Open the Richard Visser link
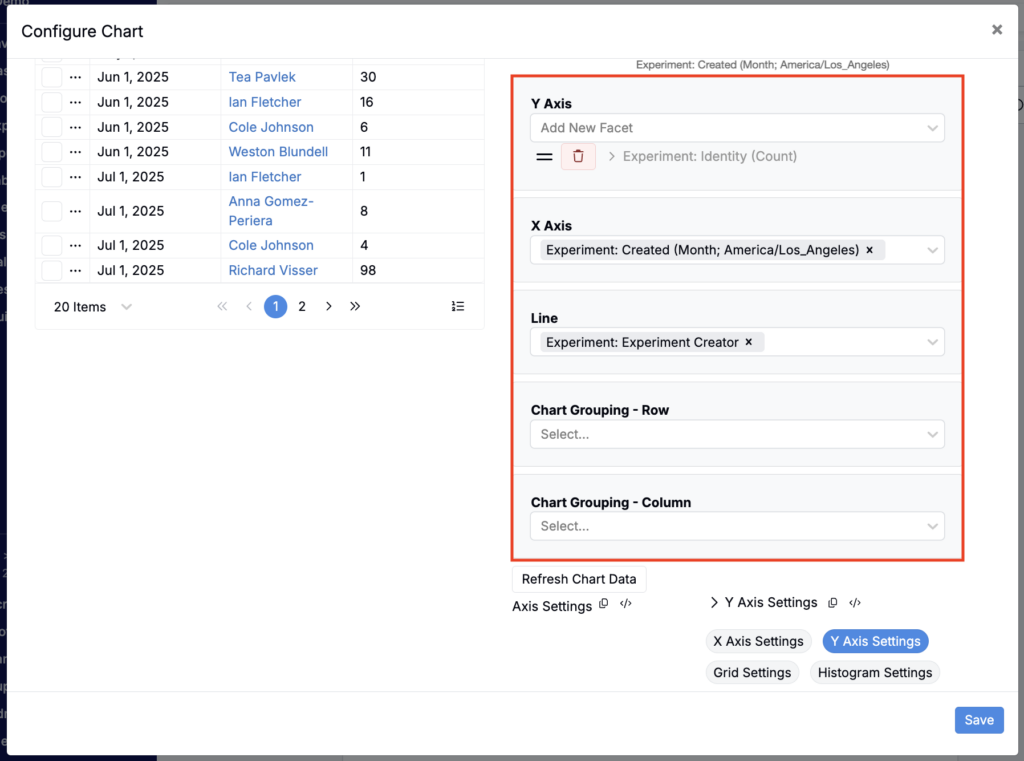 273,270
